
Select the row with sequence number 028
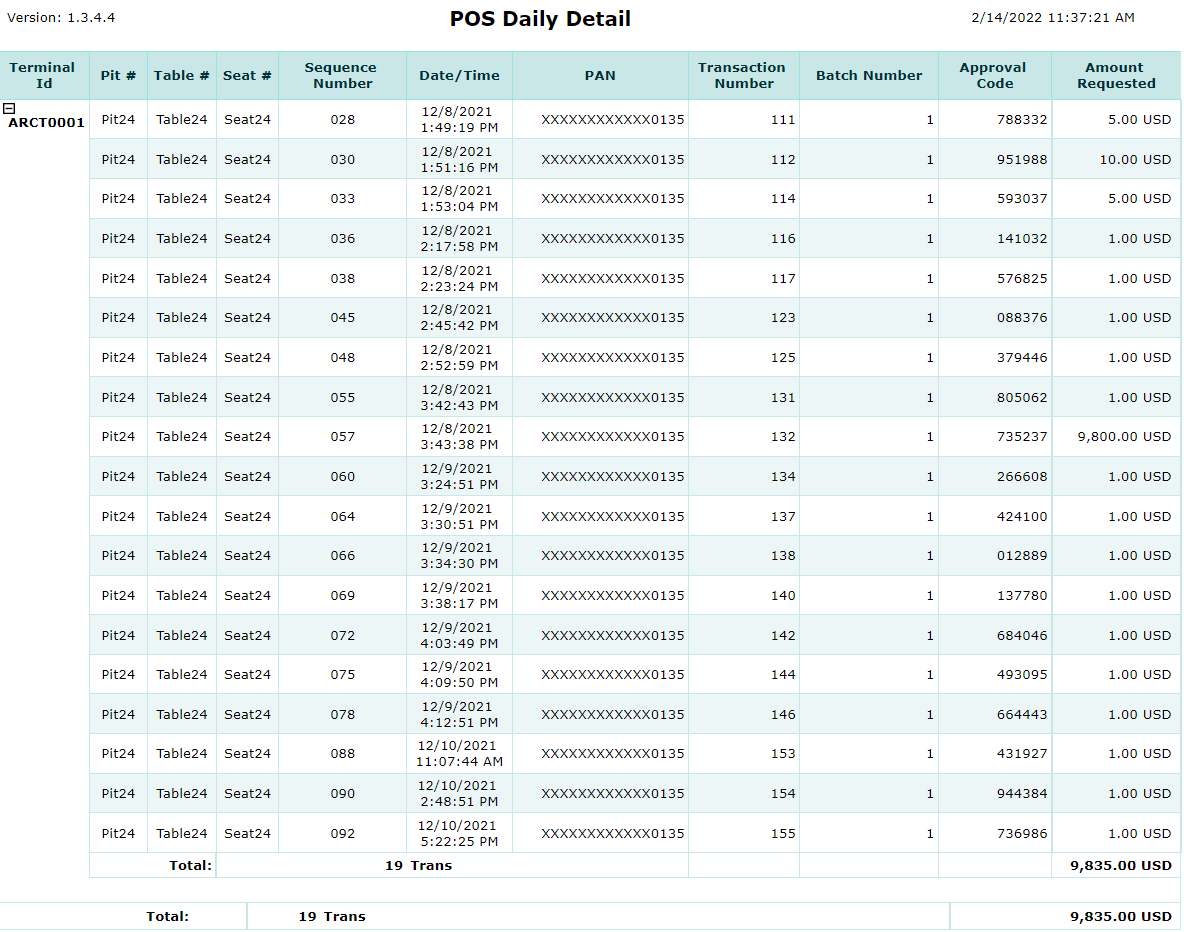[341, 119]
